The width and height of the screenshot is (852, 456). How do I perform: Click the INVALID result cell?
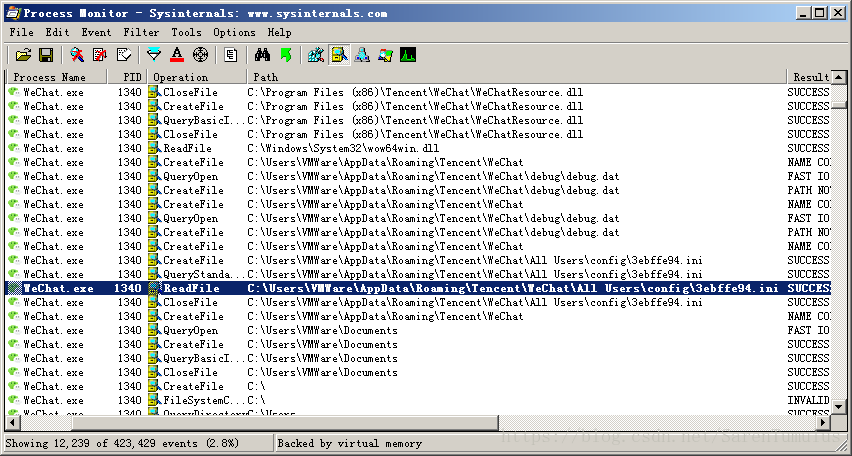(x=809, y=401)
